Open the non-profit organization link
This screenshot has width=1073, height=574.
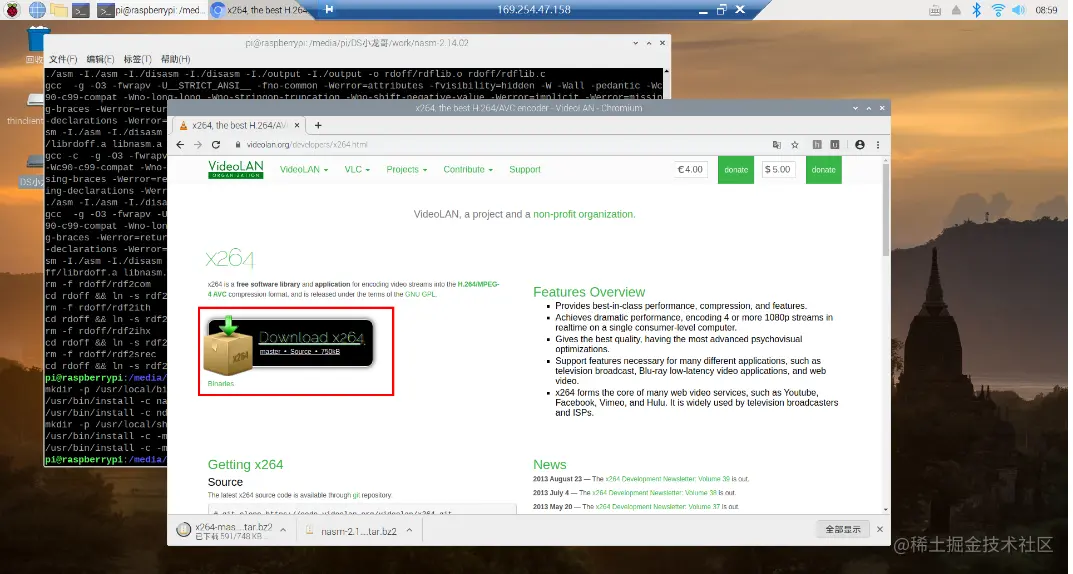click(x=584, y=214)
